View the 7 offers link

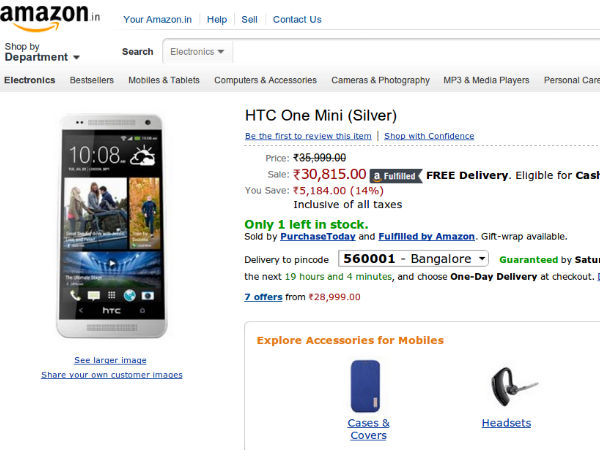coord(263,296)
